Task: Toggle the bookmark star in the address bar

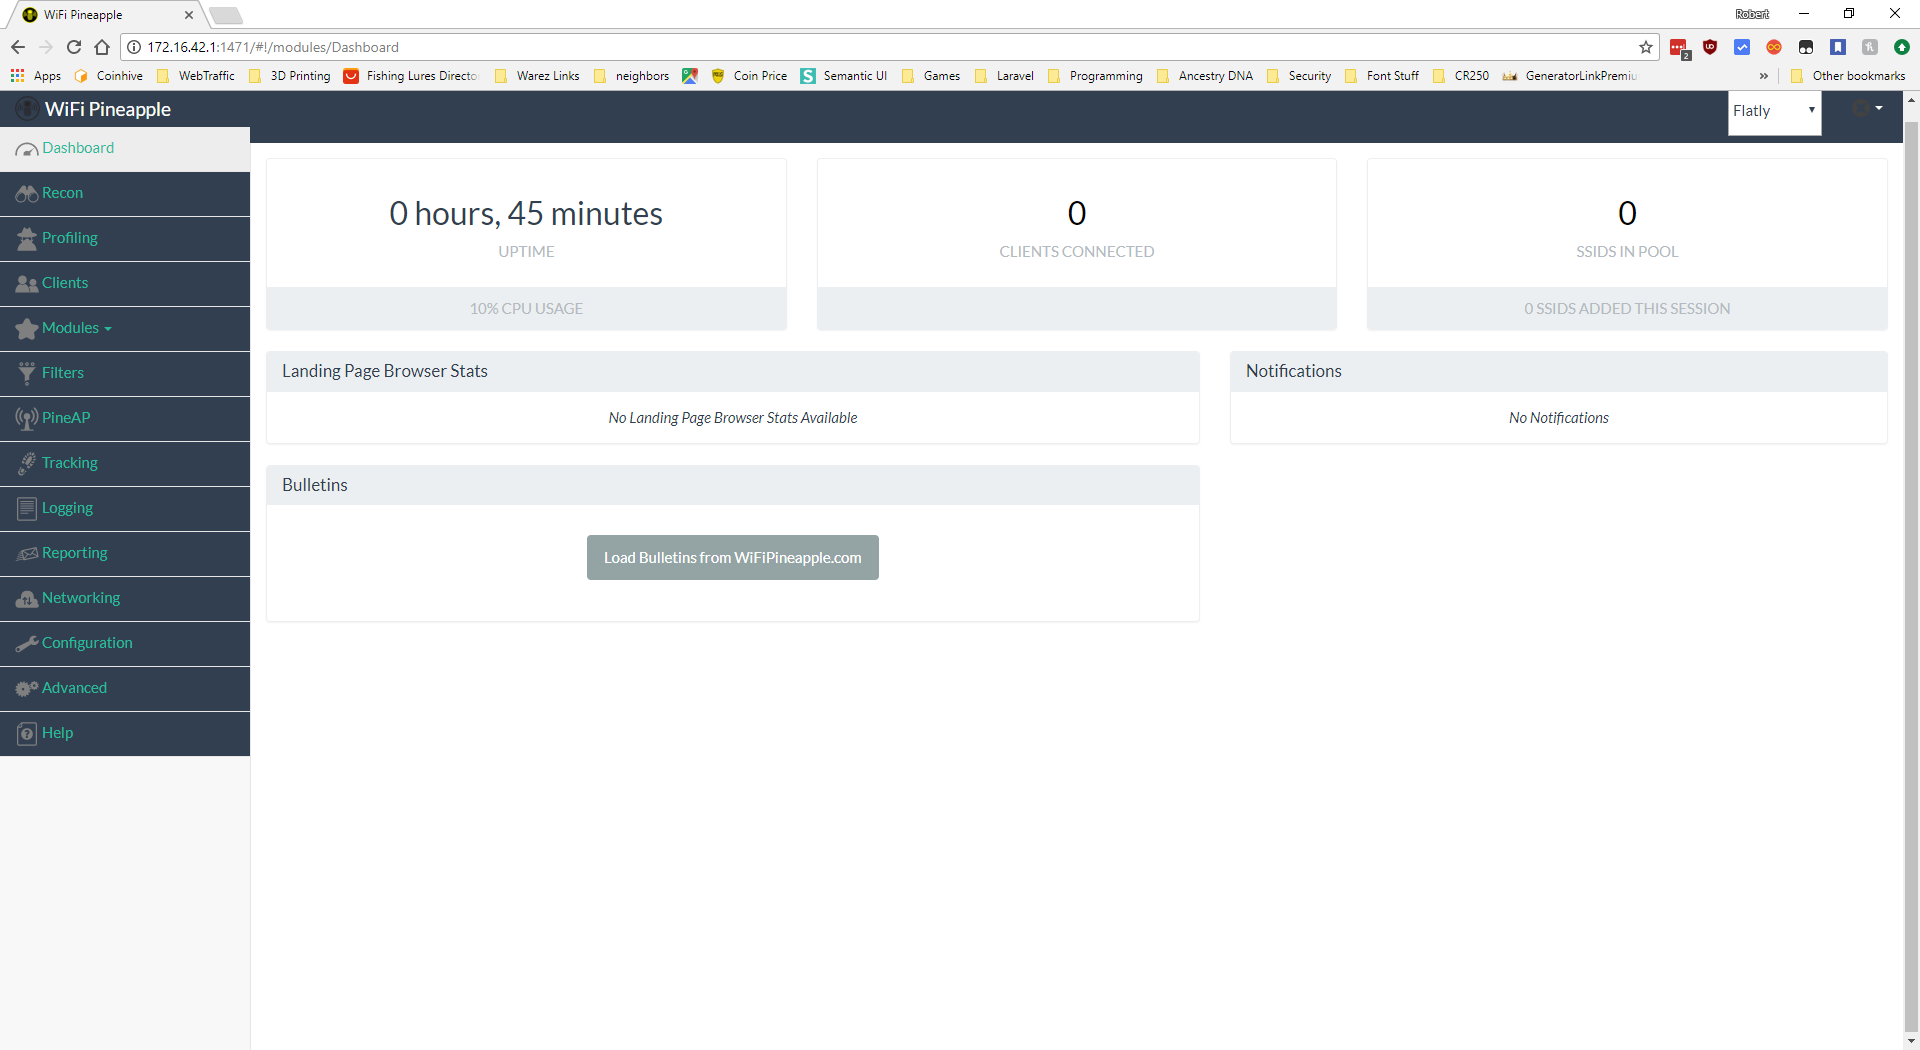Action: click(1646, 47)
